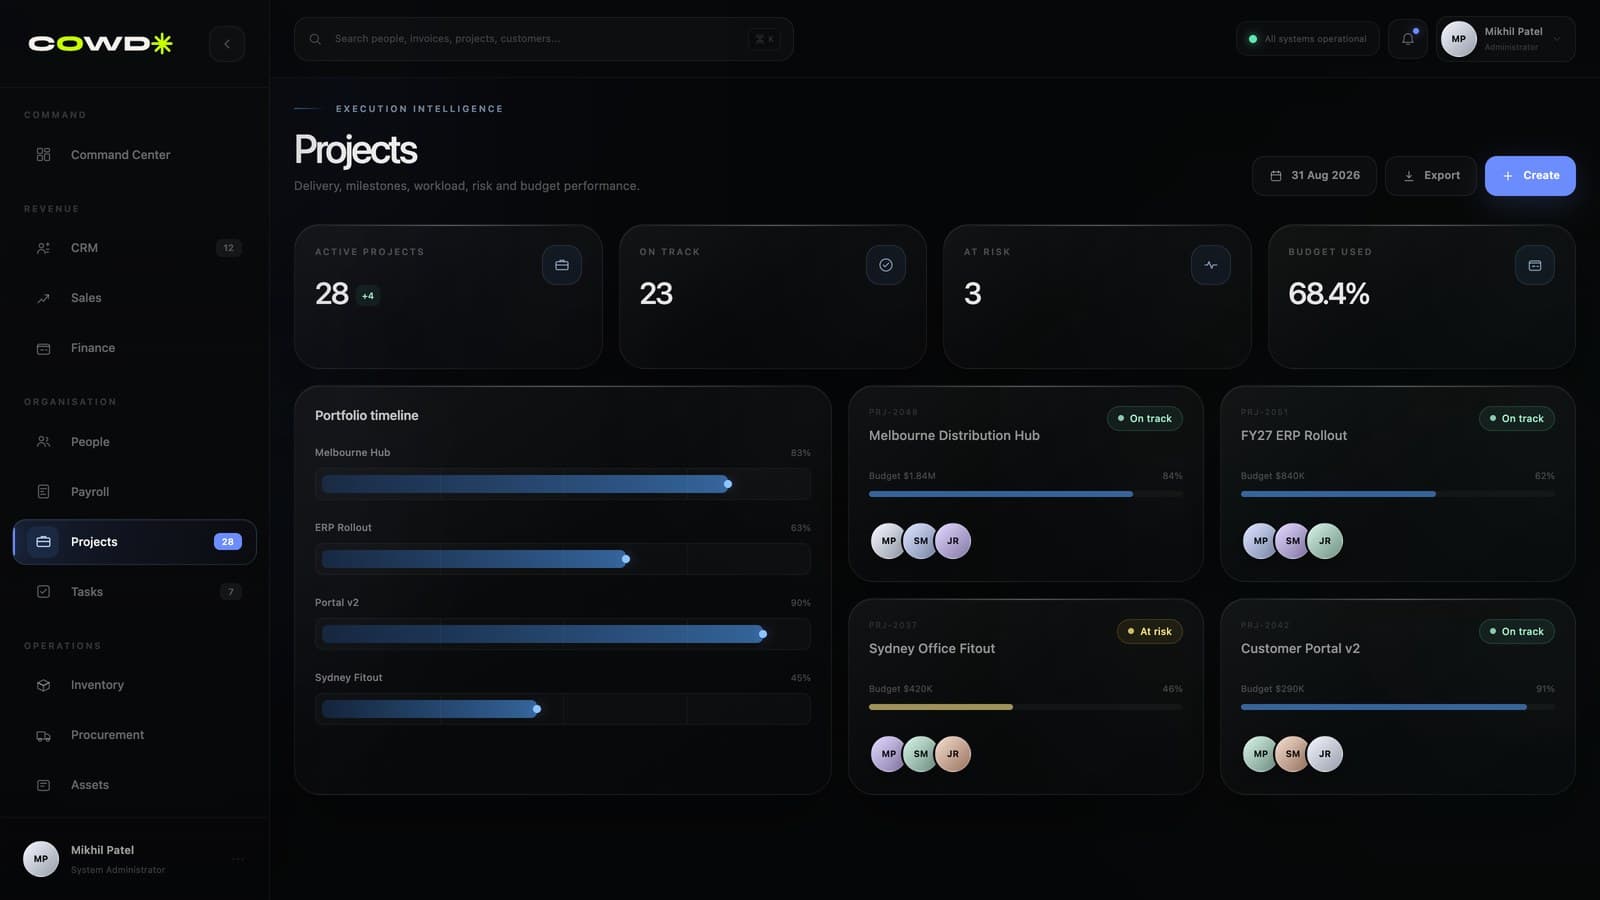Image resolution: width=1600 pixels, height=900 pixels.
Task: Click the COWD logo
Action: [100, 43]
